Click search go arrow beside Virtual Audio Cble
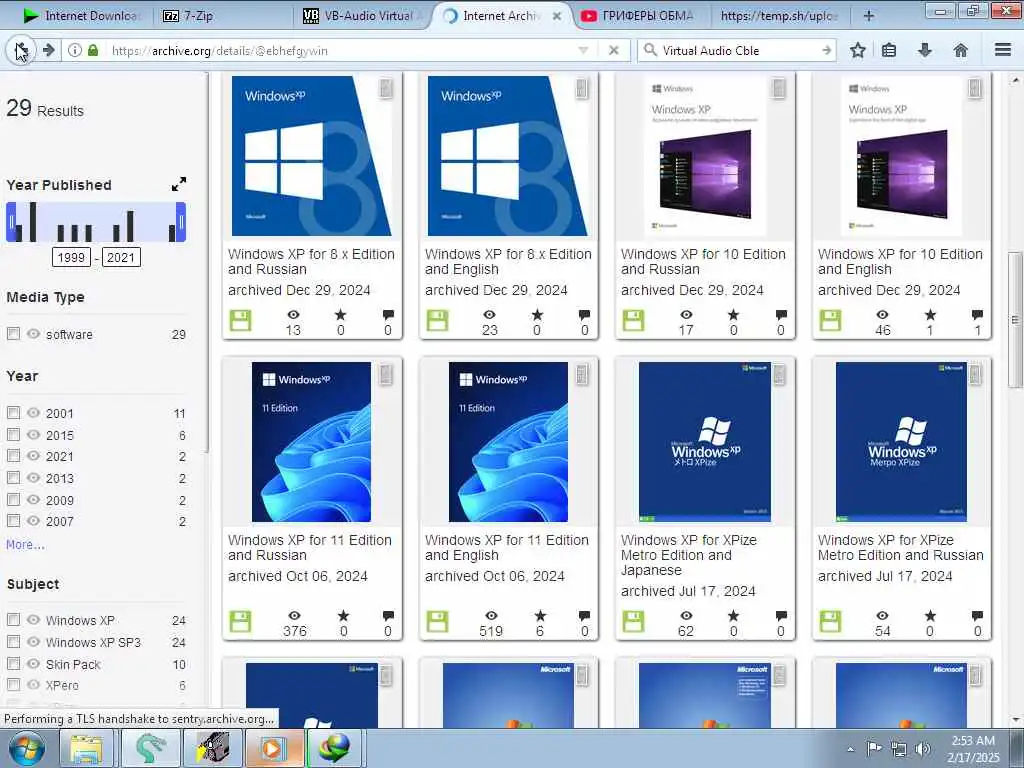The image size is (1024, 768). point(827,50)
